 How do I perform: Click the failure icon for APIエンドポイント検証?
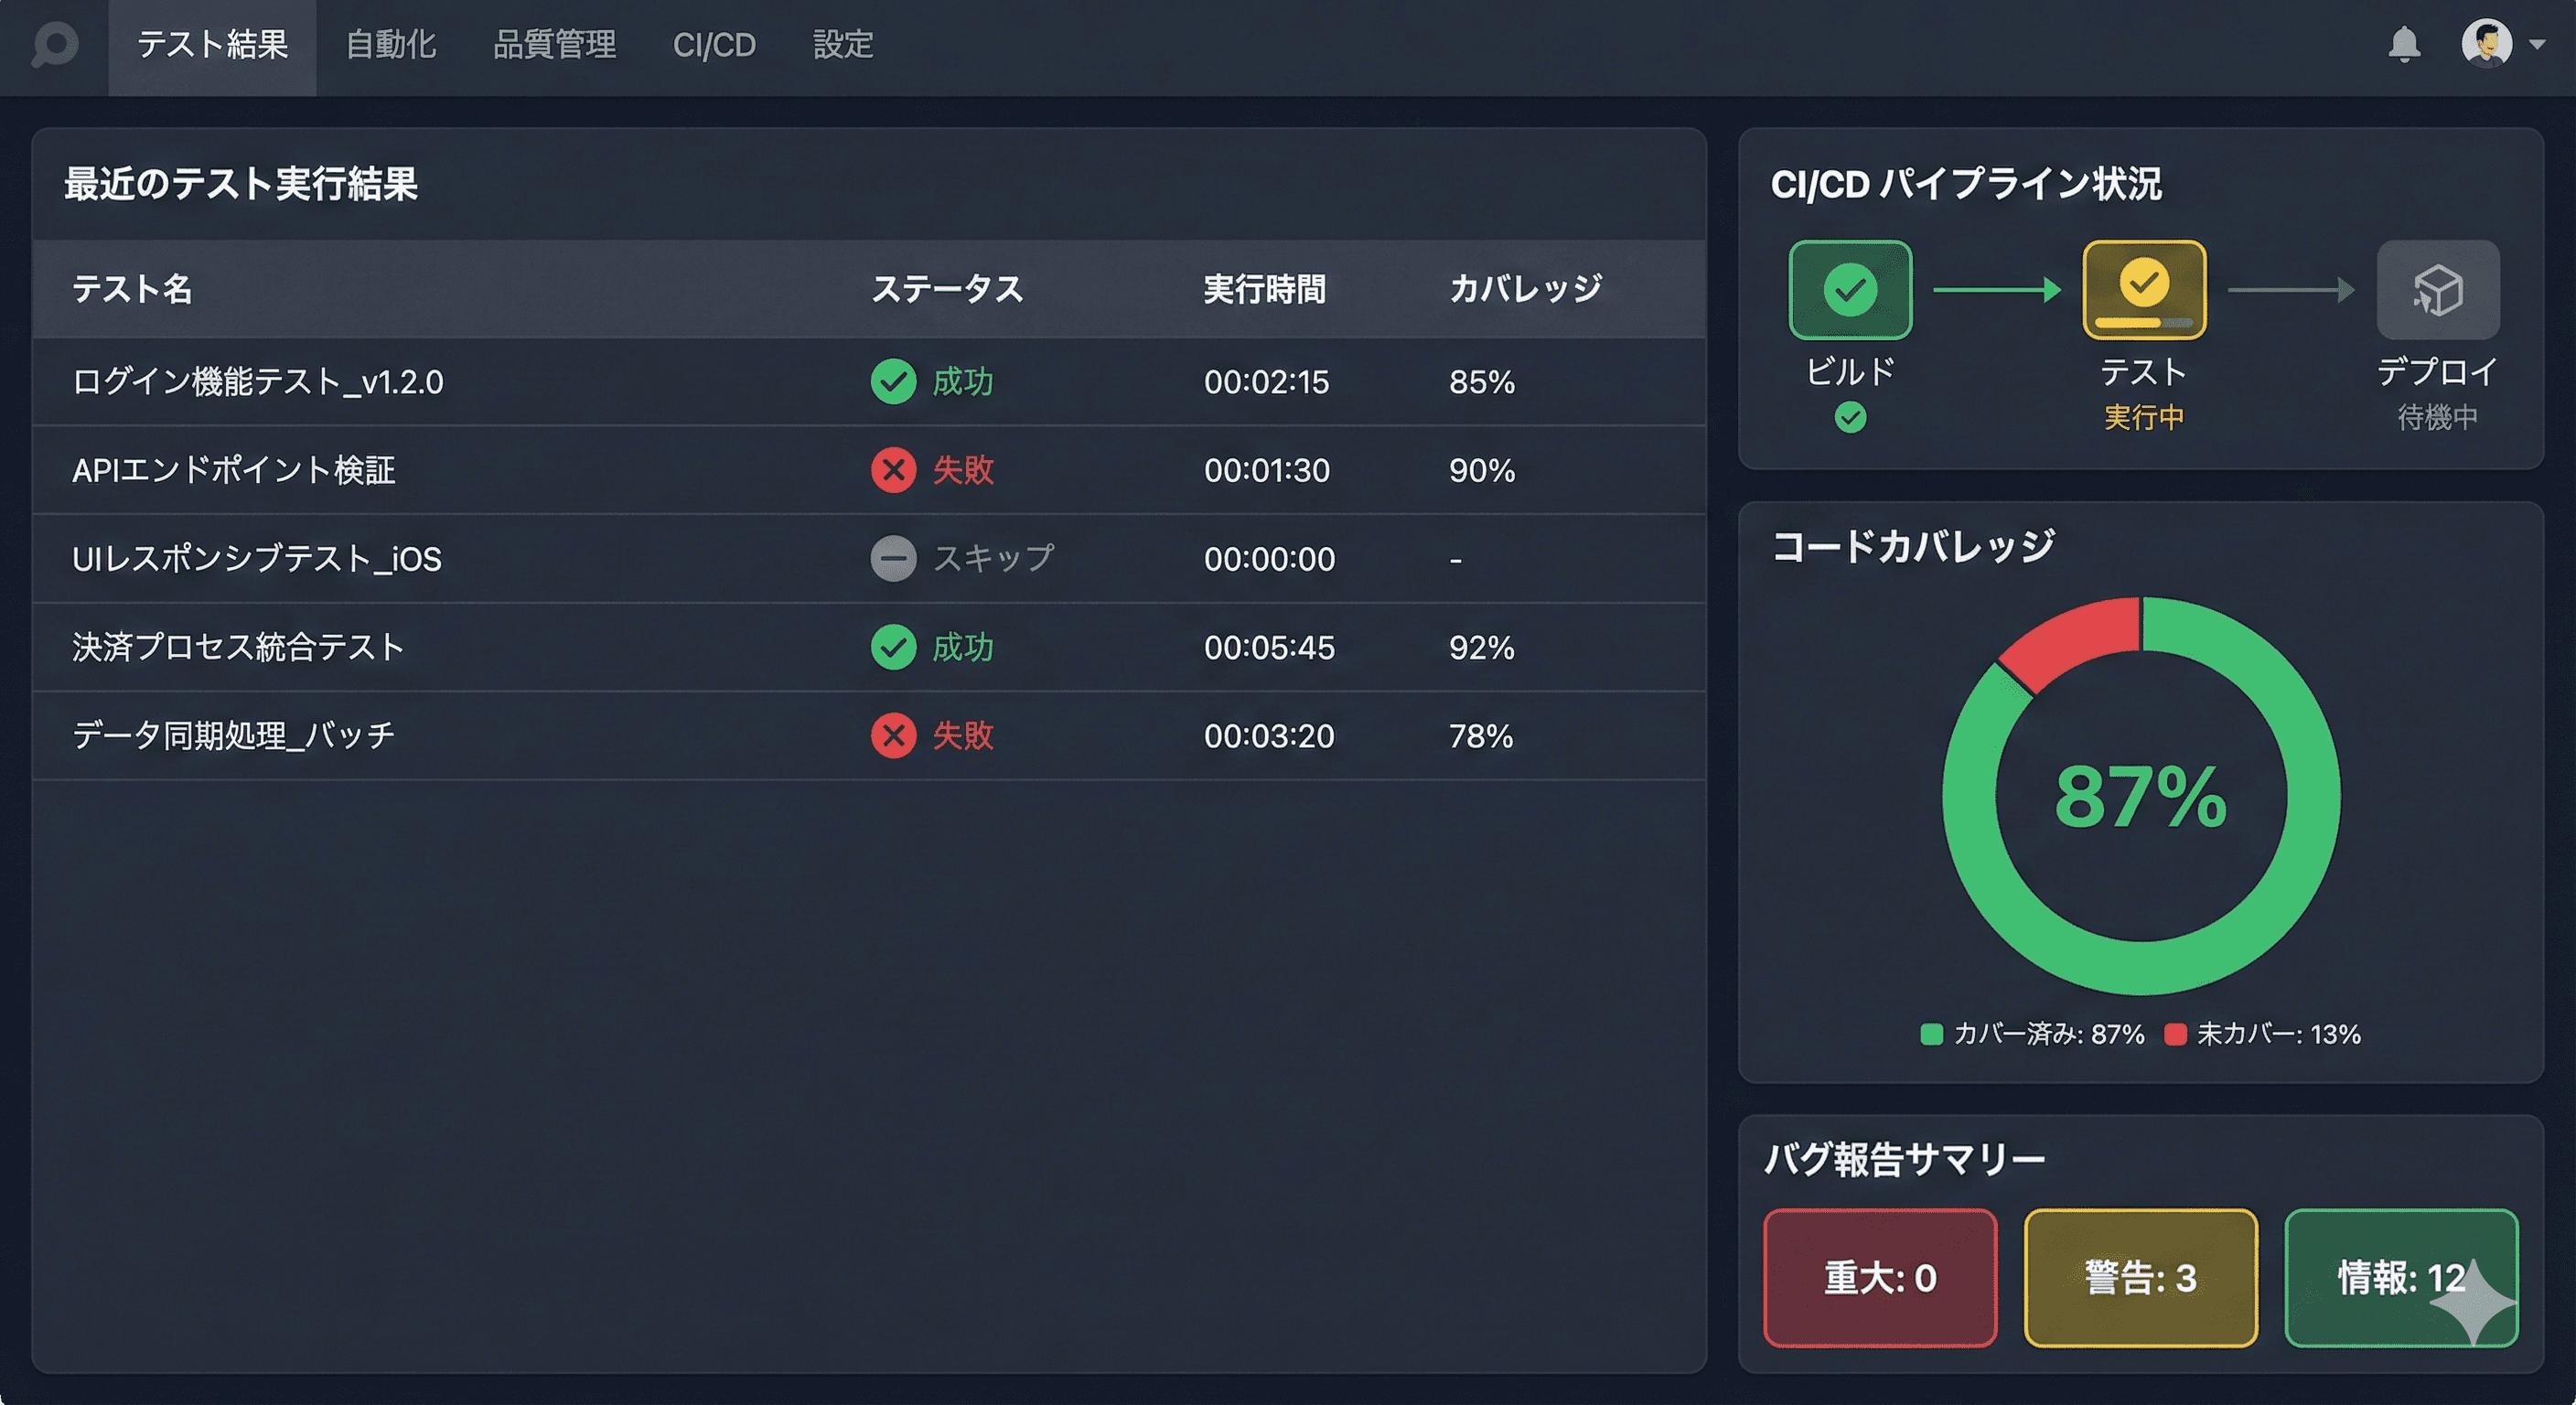pos(894,470)
